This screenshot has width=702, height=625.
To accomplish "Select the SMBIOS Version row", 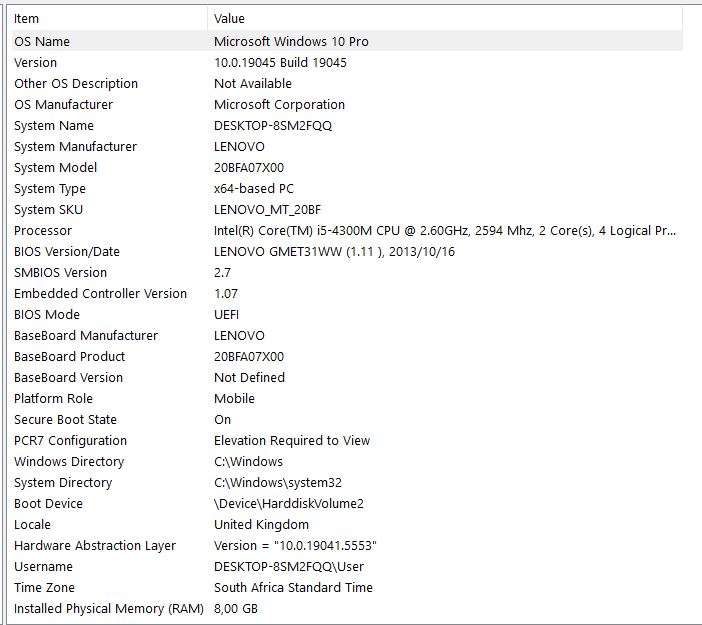I will tap(60, 273).
